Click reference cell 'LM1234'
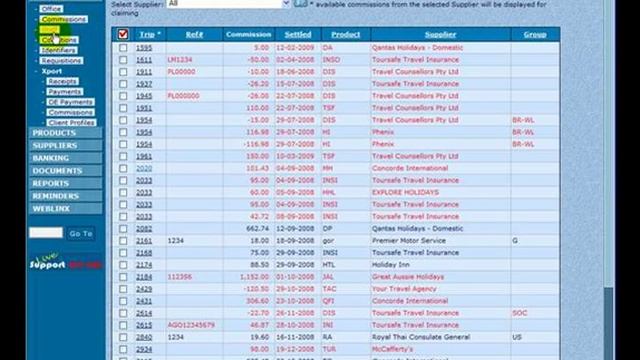Screen dimensions: 640x360 [180, 60]
